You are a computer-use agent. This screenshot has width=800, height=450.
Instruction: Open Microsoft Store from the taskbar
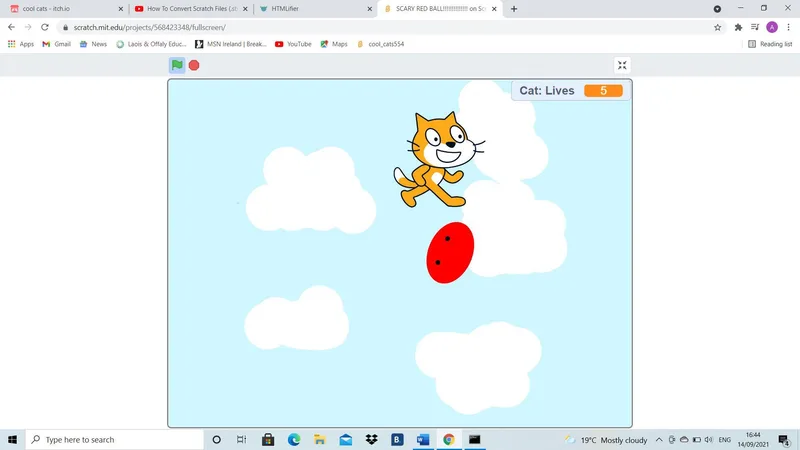268,440
